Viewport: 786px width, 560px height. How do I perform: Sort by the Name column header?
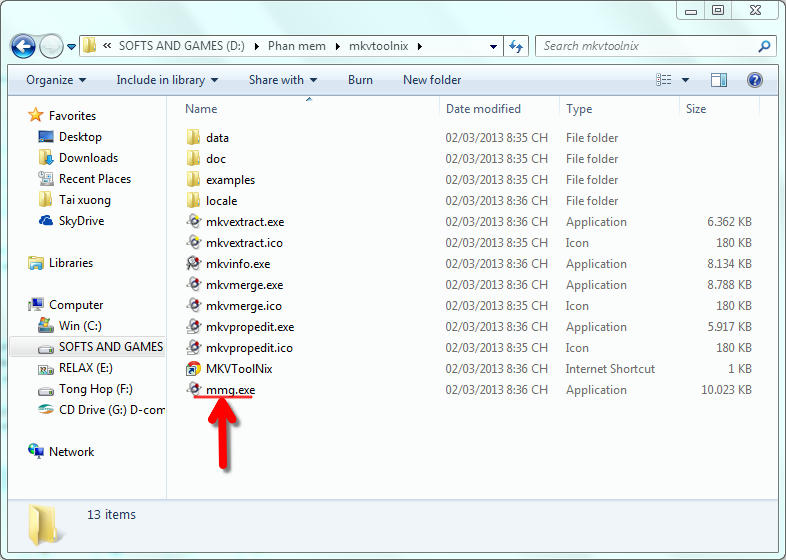[x=201, y=109]
